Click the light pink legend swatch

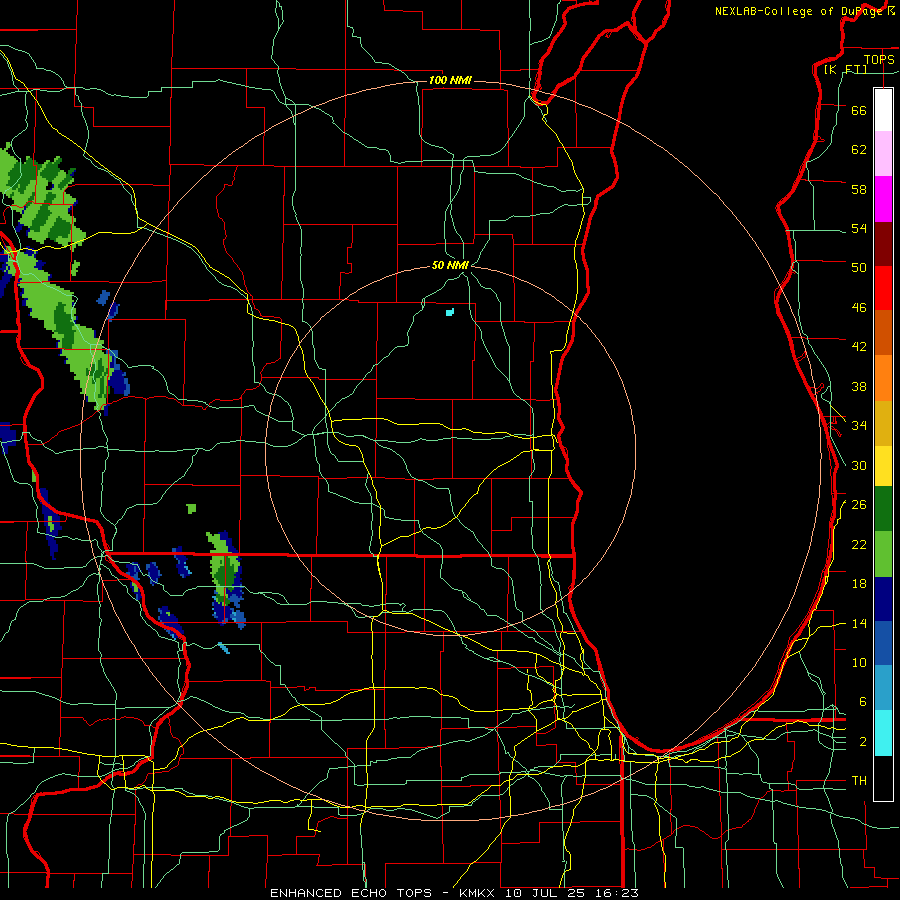point(883,153)
